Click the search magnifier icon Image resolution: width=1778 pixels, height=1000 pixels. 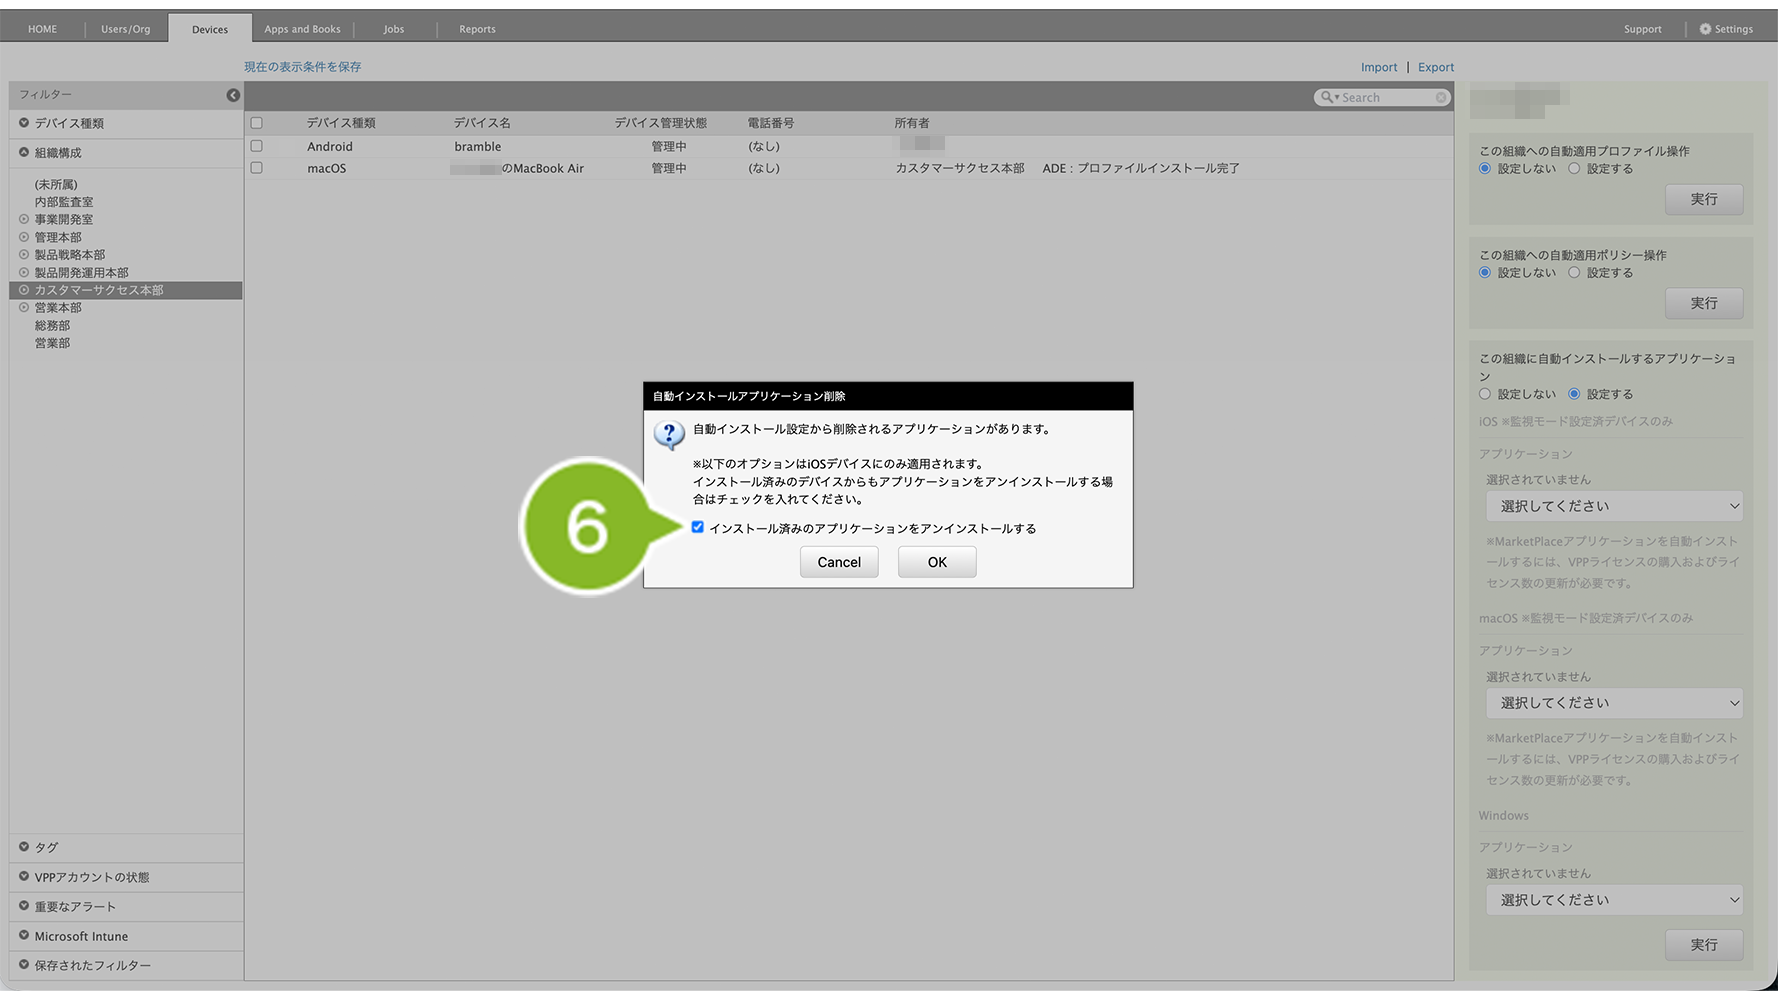point(1327,97)
